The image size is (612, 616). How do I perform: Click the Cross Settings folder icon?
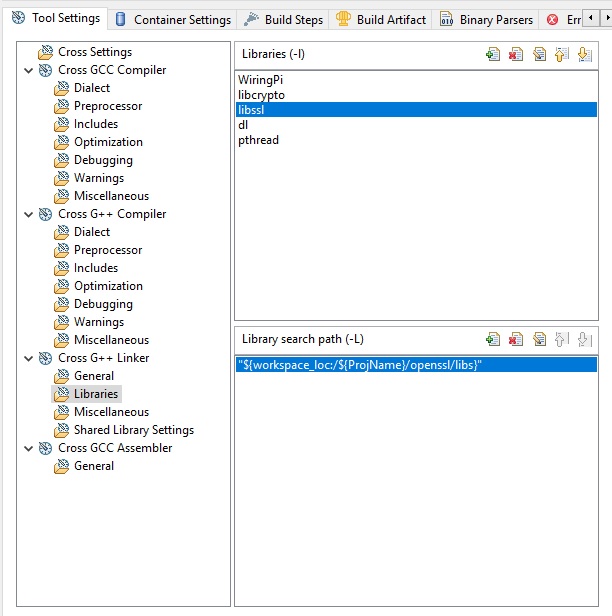(46, 52)
